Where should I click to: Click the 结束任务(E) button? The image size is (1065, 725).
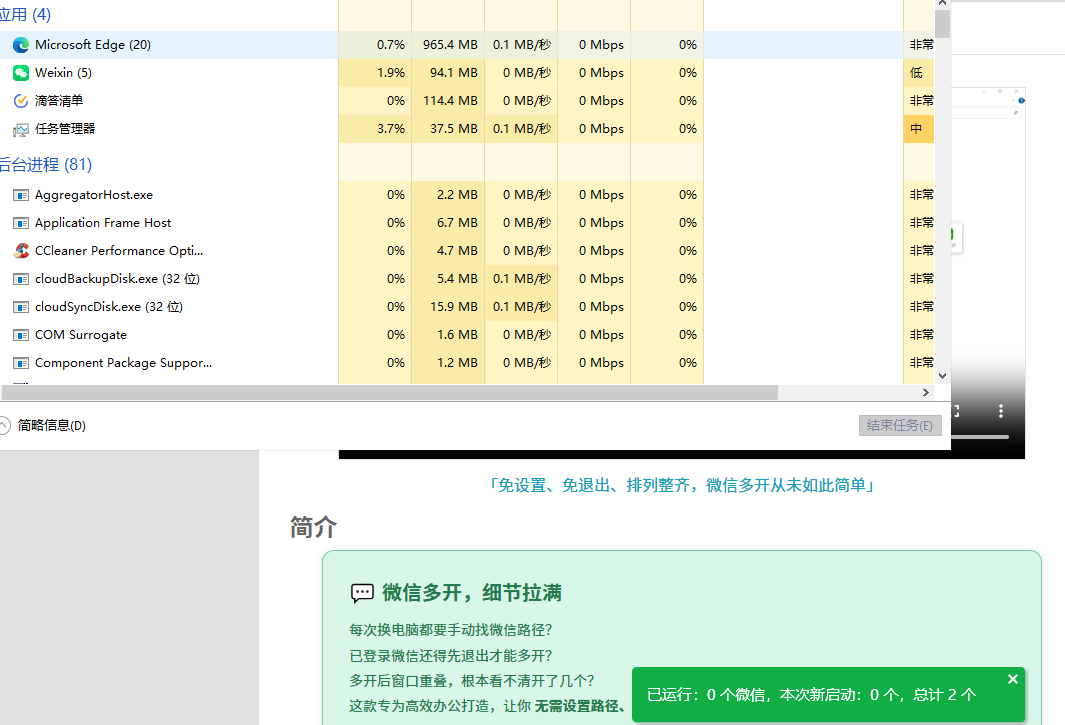pos(900,425)
